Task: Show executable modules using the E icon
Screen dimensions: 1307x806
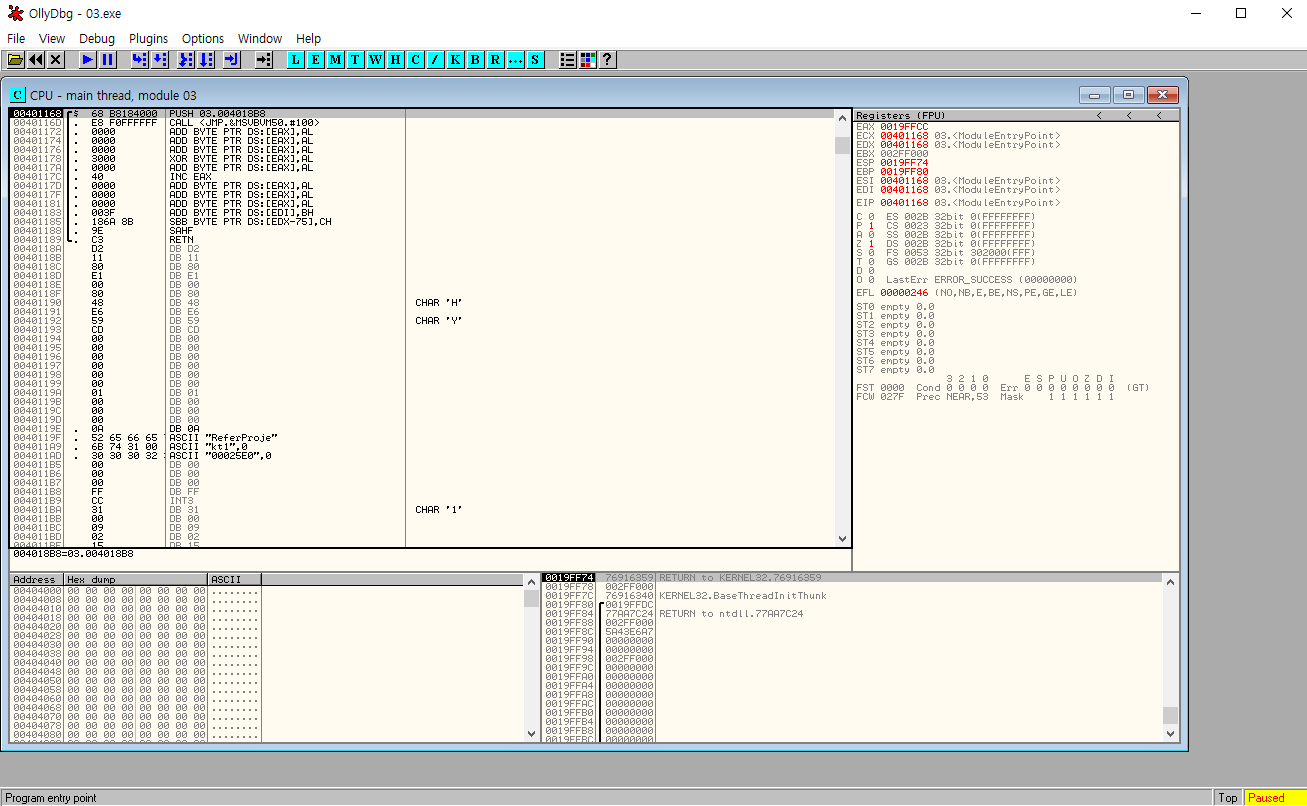Action: 315,60
